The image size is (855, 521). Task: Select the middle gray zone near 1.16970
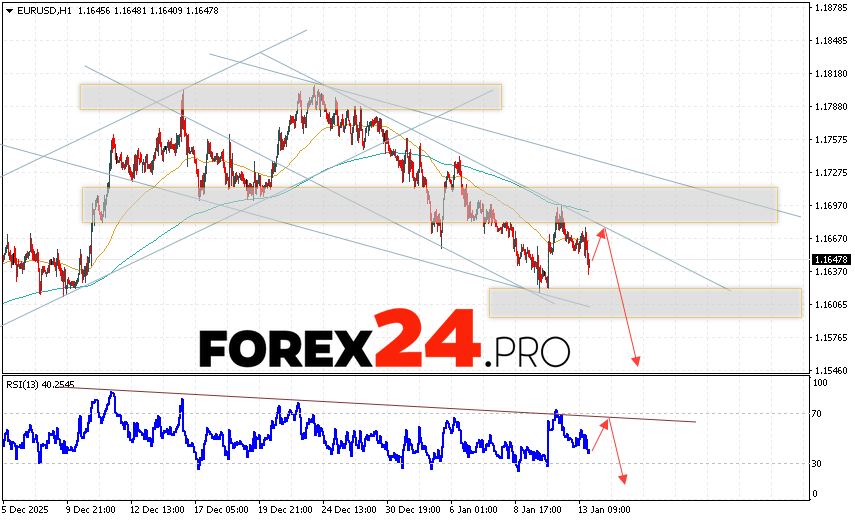click(x=429, y=204)
